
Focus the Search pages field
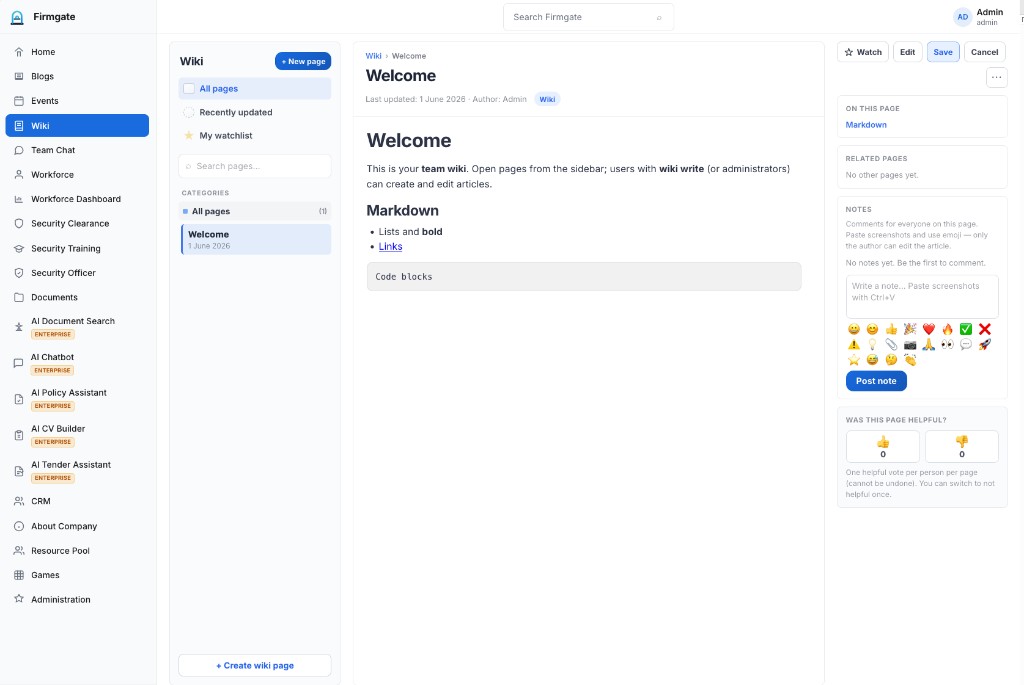[x=255, y=167]
